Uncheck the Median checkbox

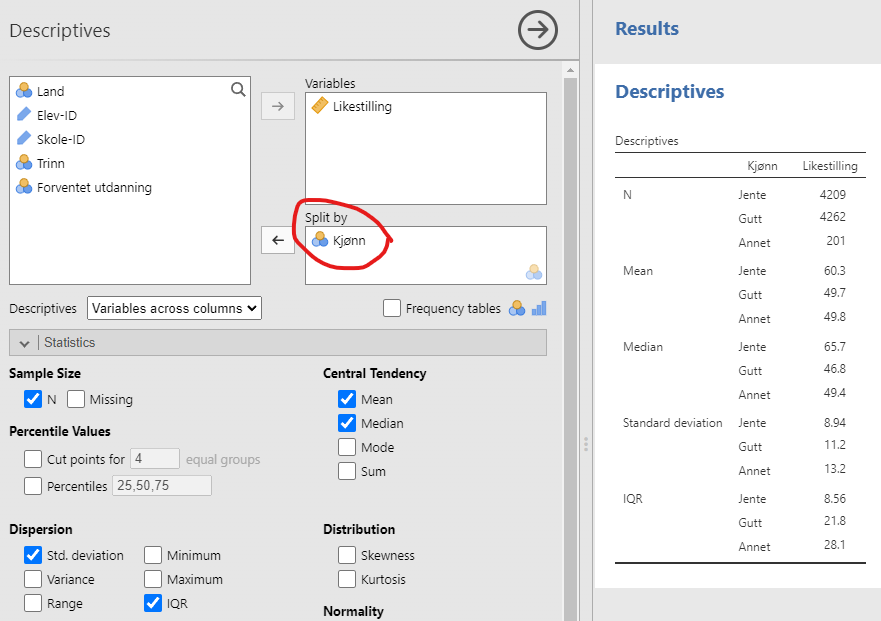point(347,423)
